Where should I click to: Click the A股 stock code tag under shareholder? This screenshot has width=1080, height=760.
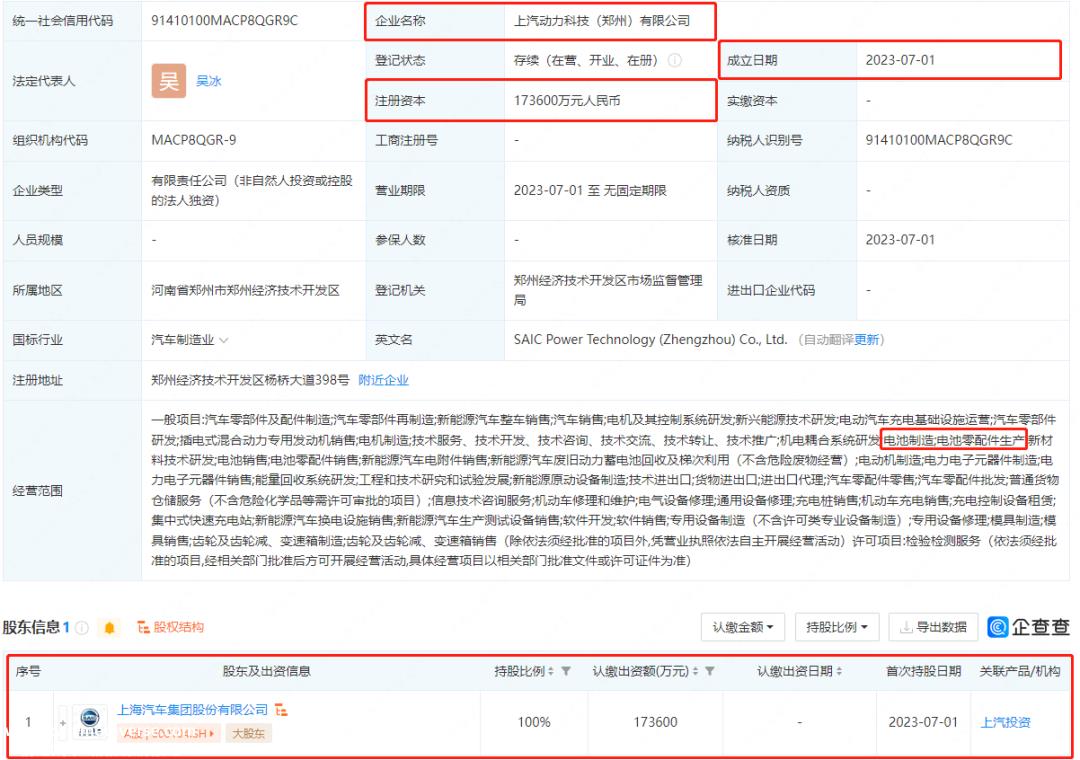[x=169, y=733]
